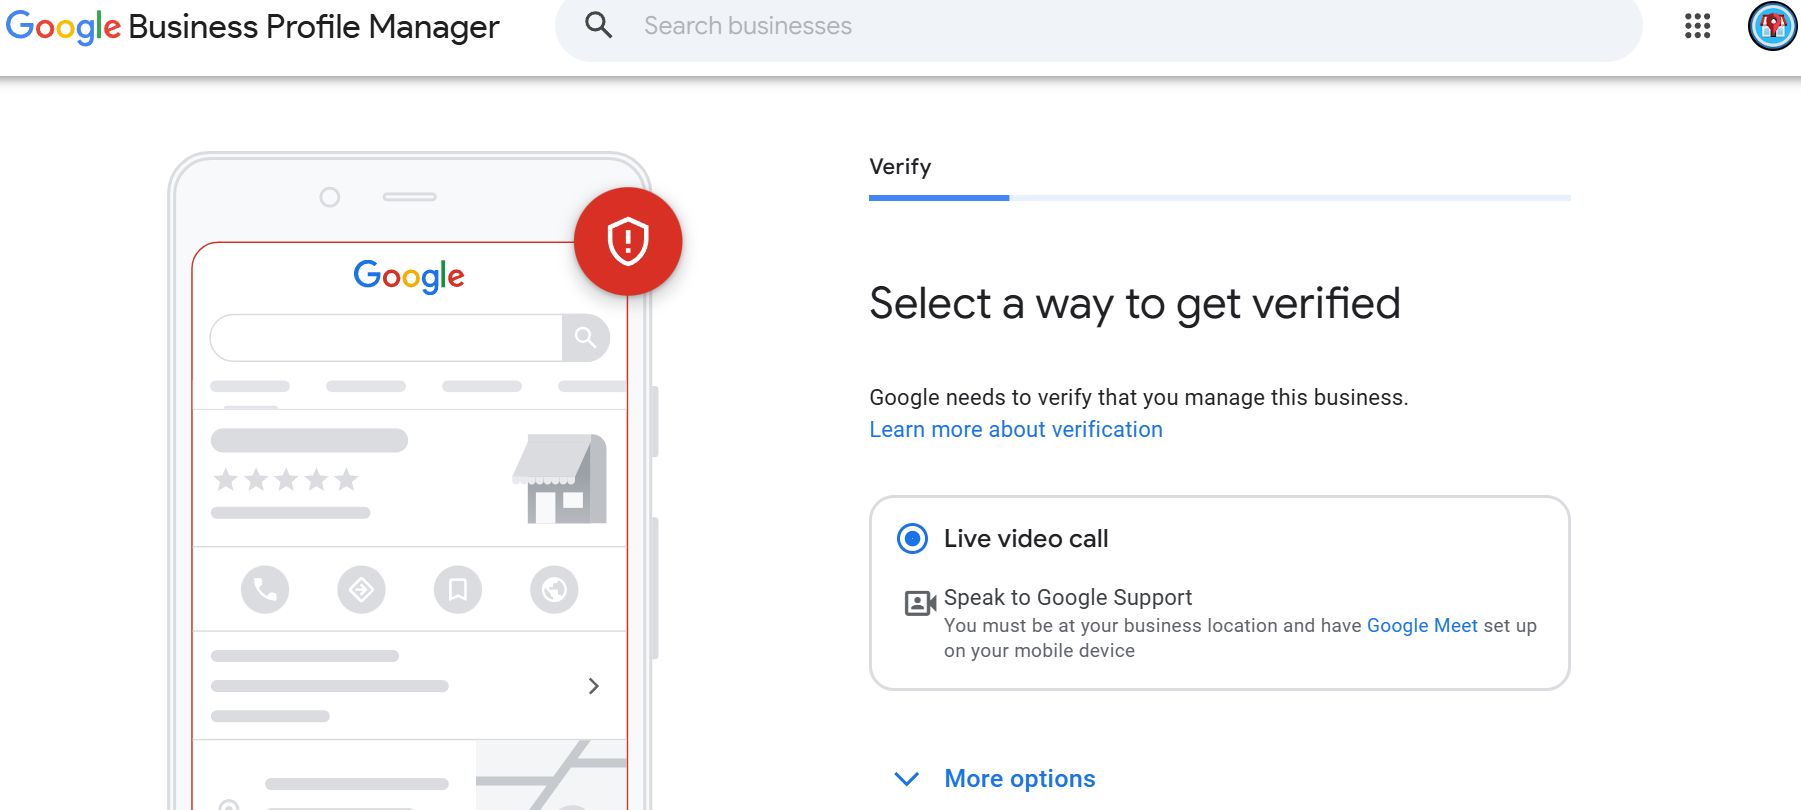The height and width of the screenshot is (810, 1801).
Task: Click the Verify progress bar
Action: (x=1220, y=198)
